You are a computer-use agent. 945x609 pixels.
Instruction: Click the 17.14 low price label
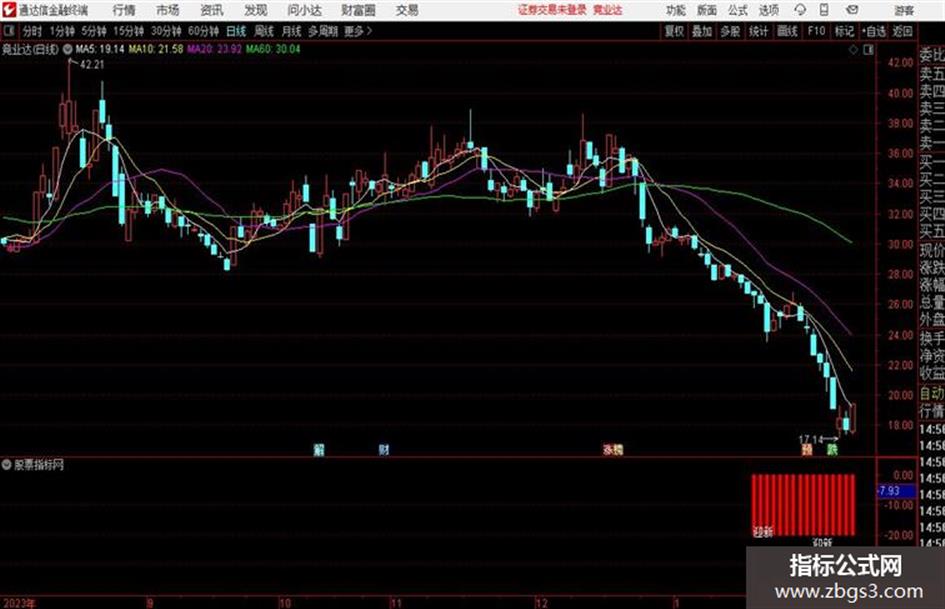coord(811,439)
